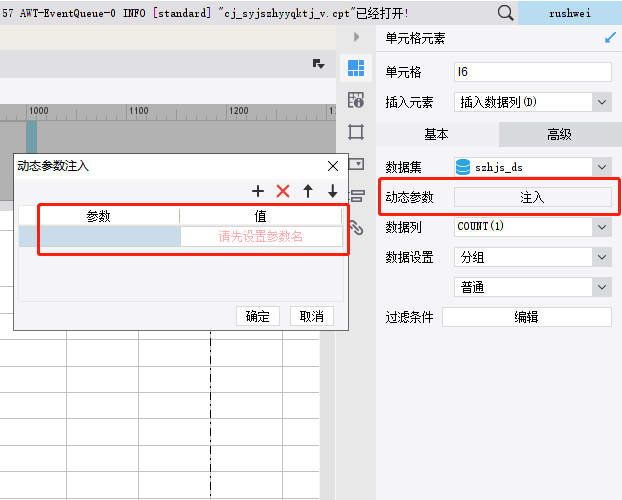622x500 pixels.
Task: Open the widget settings panel icon
Action: pos(357,164)
